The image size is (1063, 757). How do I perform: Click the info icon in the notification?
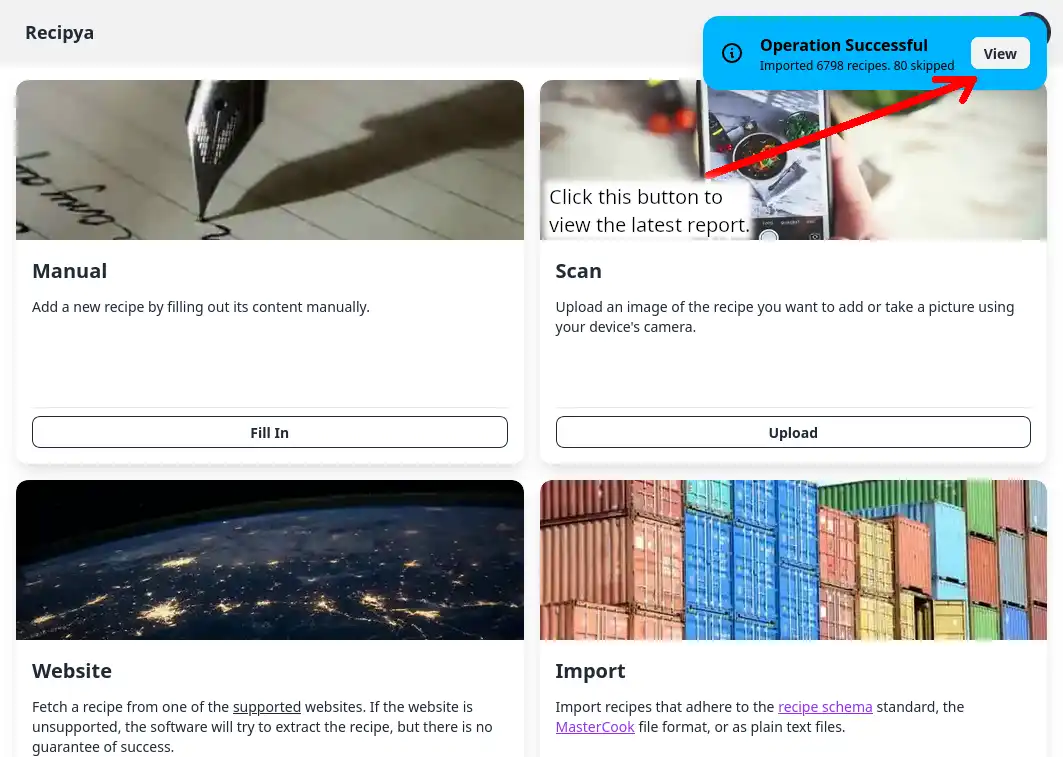tap(731, 53)
